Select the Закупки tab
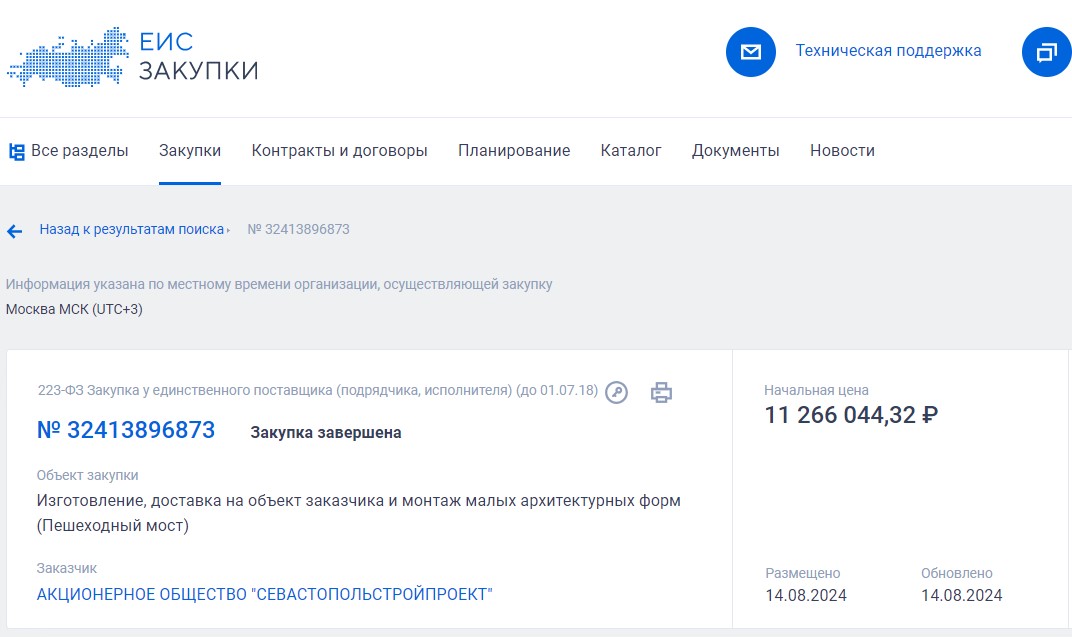Viewport: 1072px width, 637px height. click(189, 150)
